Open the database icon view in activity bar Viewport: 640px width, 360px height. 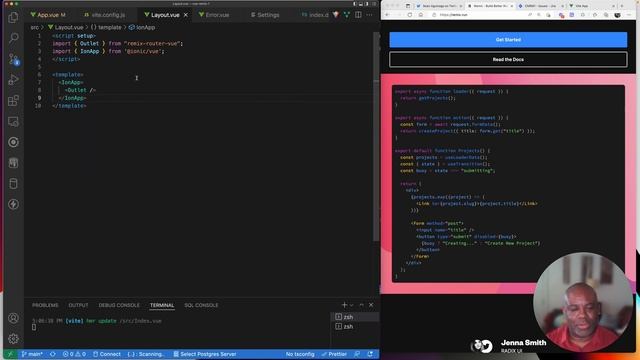(13, 183)
